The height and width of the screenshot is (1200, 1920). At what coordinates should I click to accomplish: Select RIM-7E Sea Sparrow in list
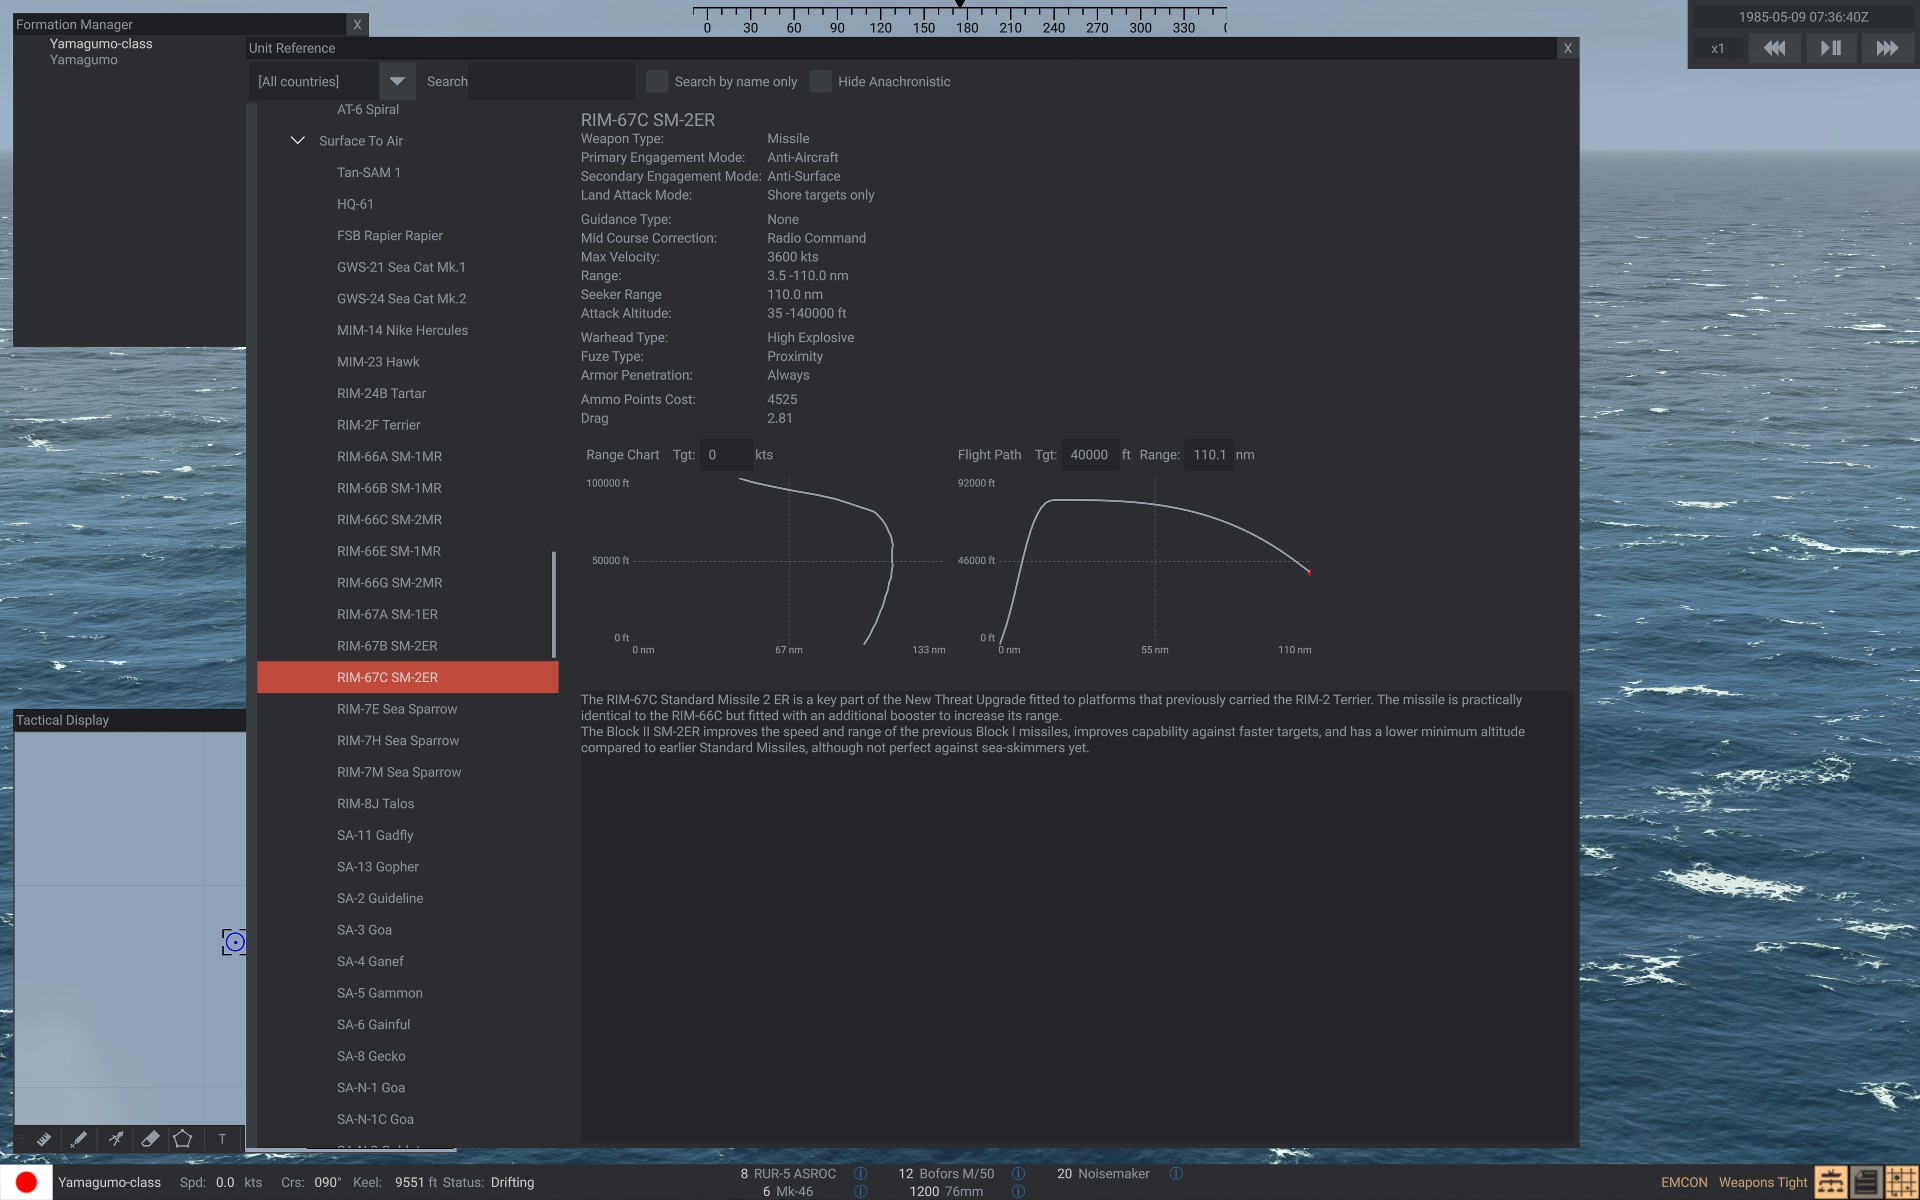point(396,709)
